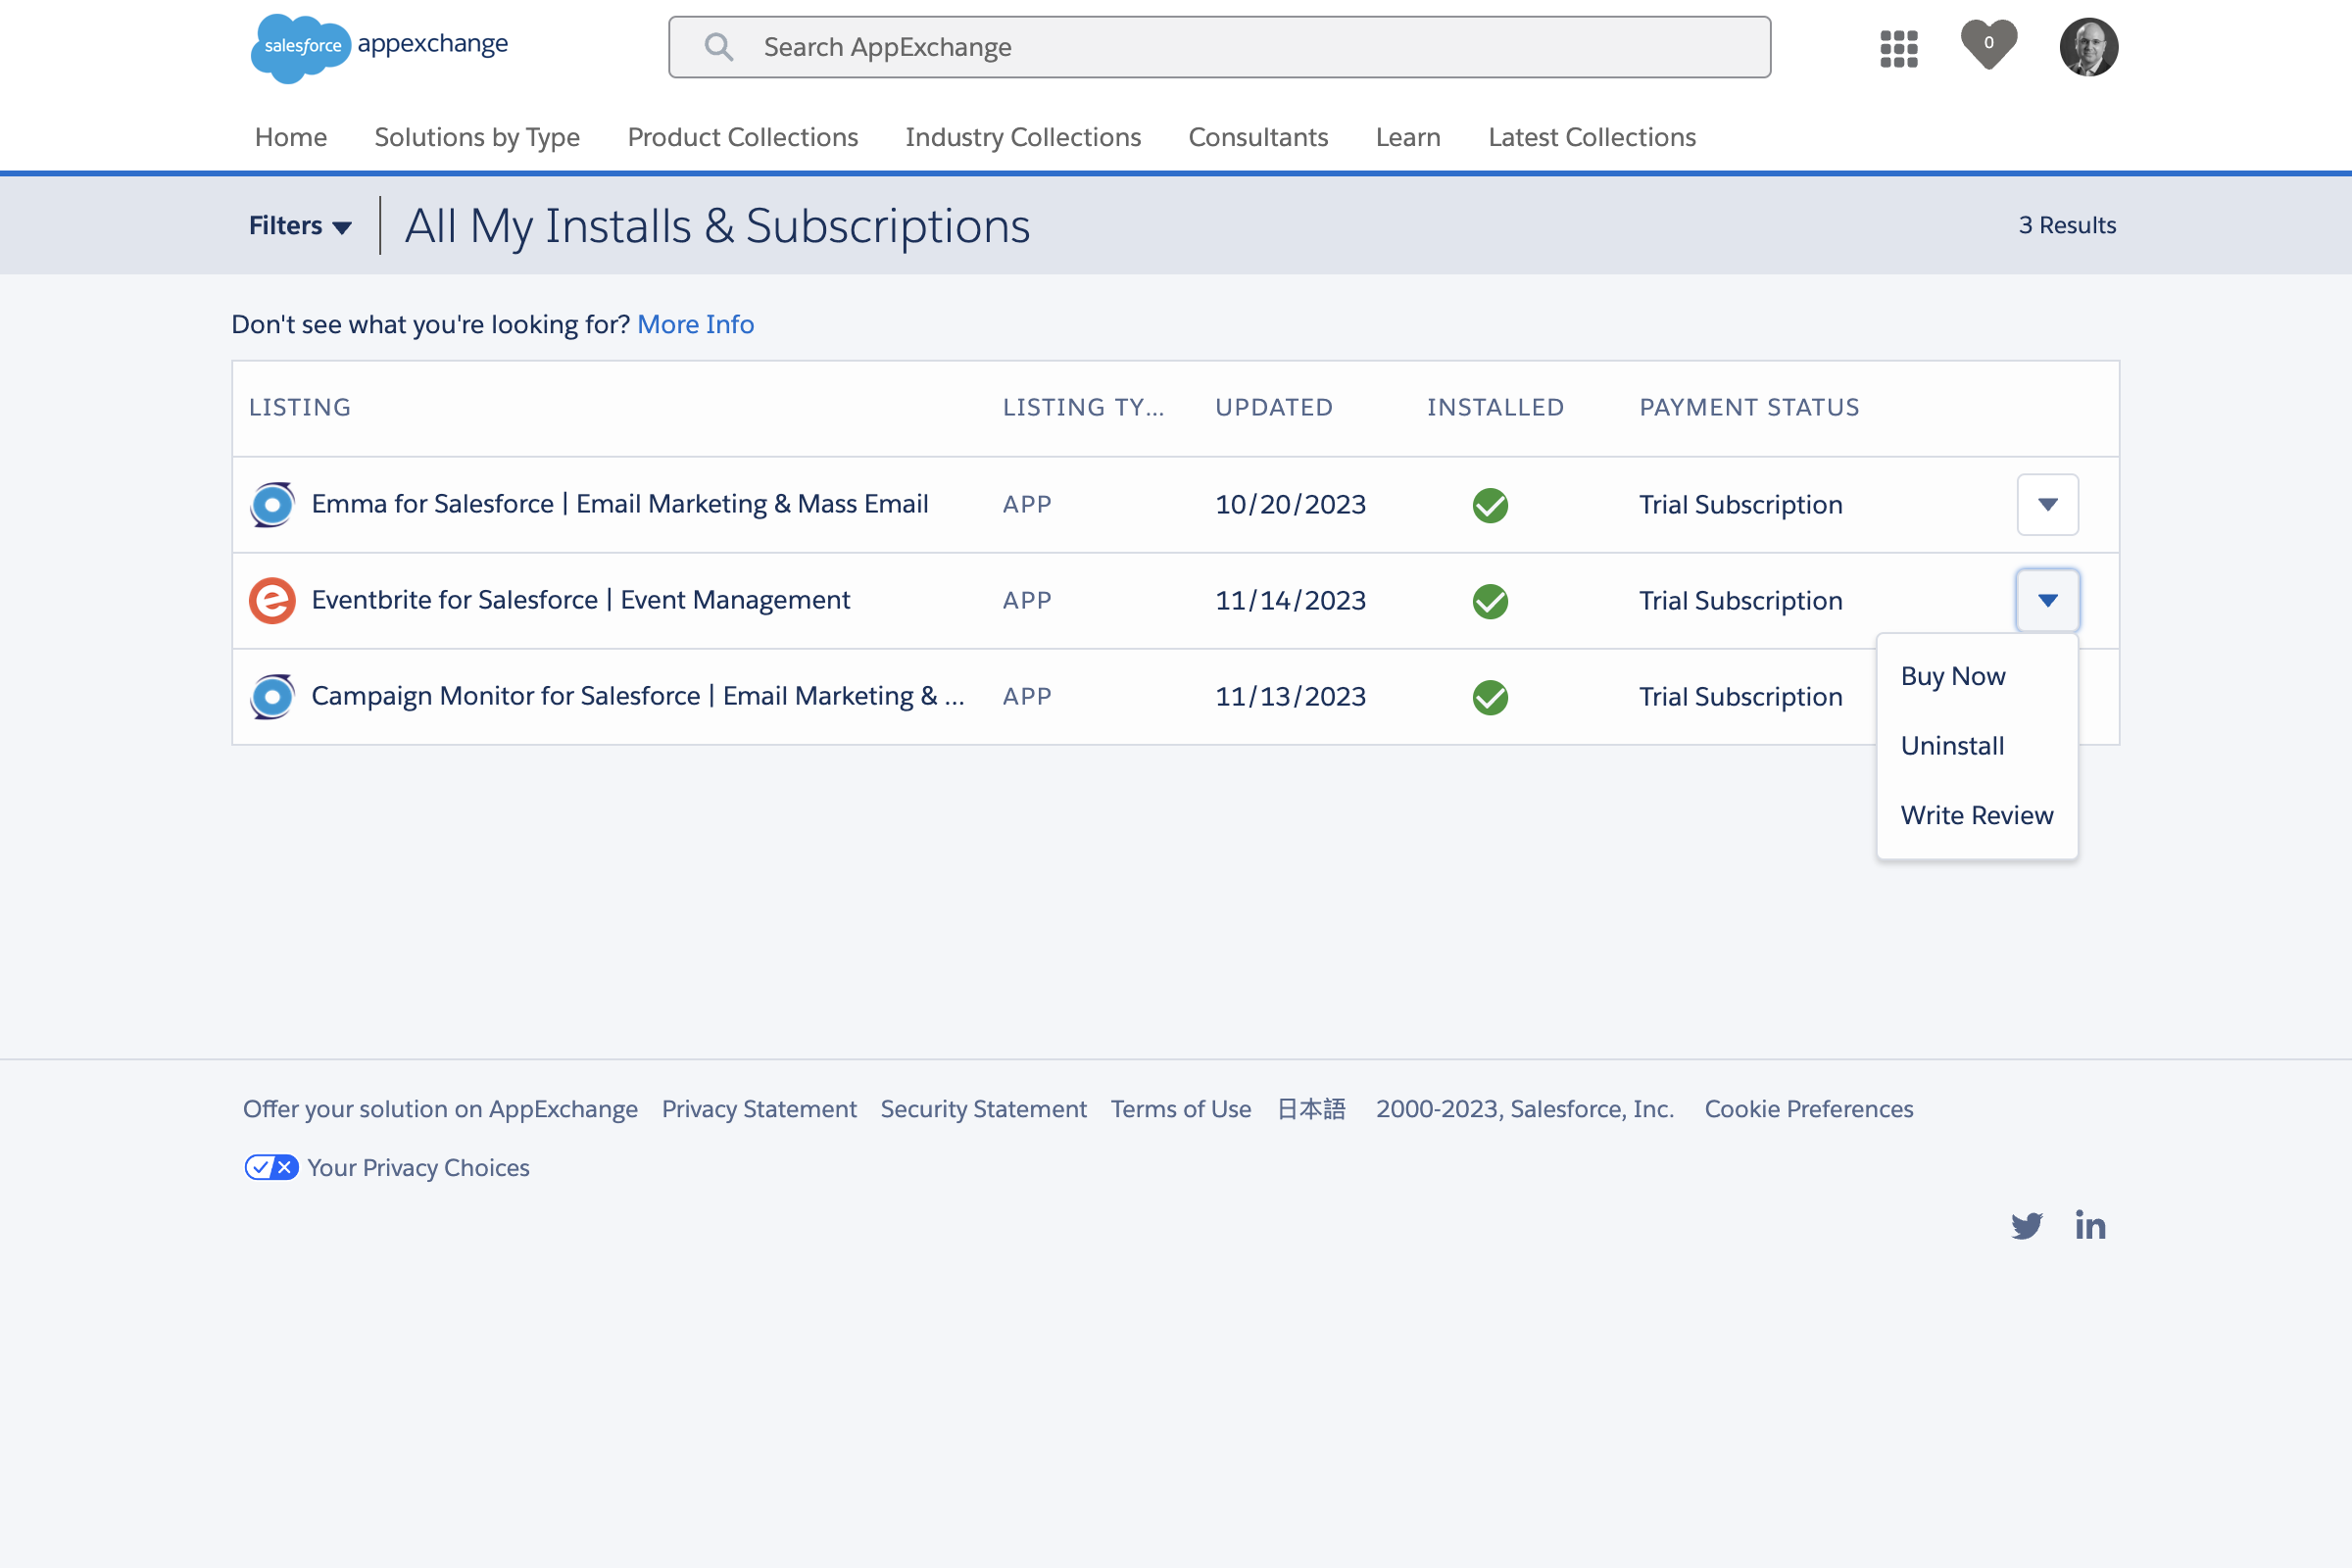
Task: Open actions dropdown for Emma row
Action: coord(2047,505)
